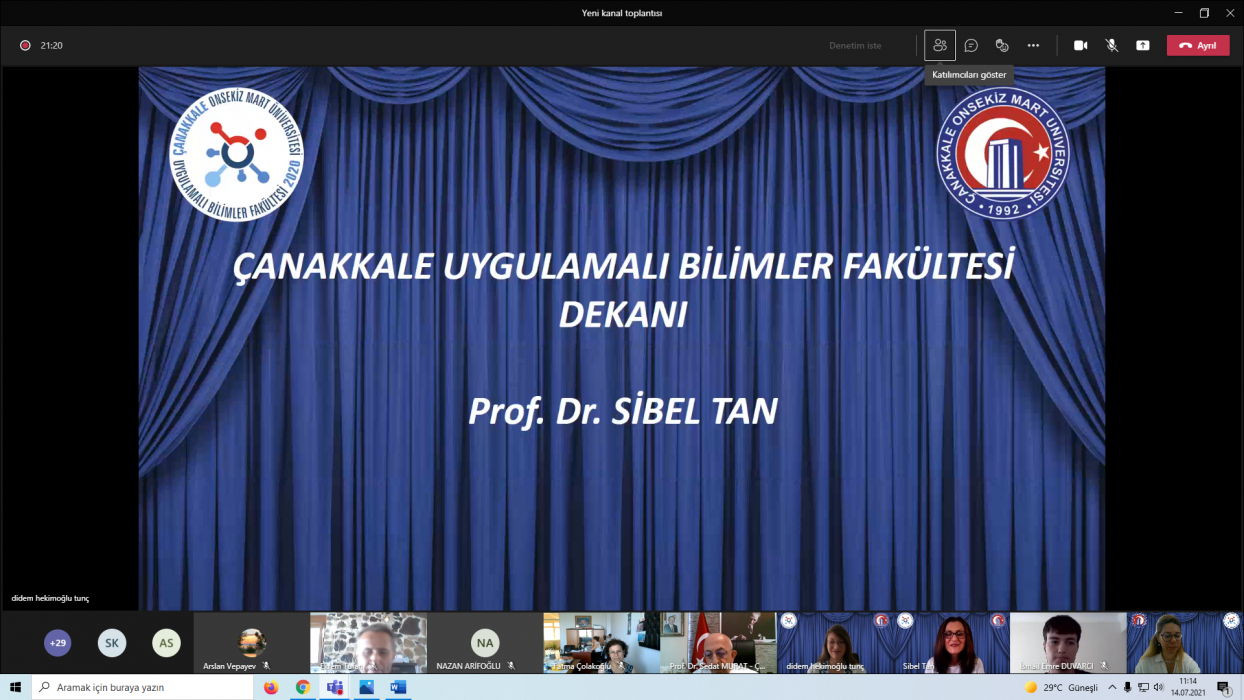Open the share content tray
Image resolution: width=1244 pixels, height=700 pixels.
tap(1143, 45)
